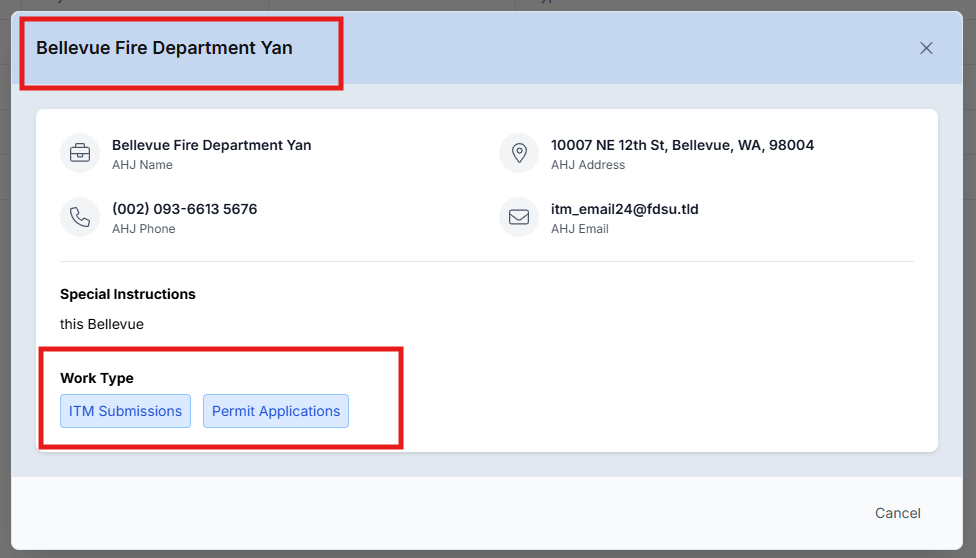Image resolution: width=976 pixels, height=558 pixels.
Task: Close the dialog with the X icon
Action: 926,48
